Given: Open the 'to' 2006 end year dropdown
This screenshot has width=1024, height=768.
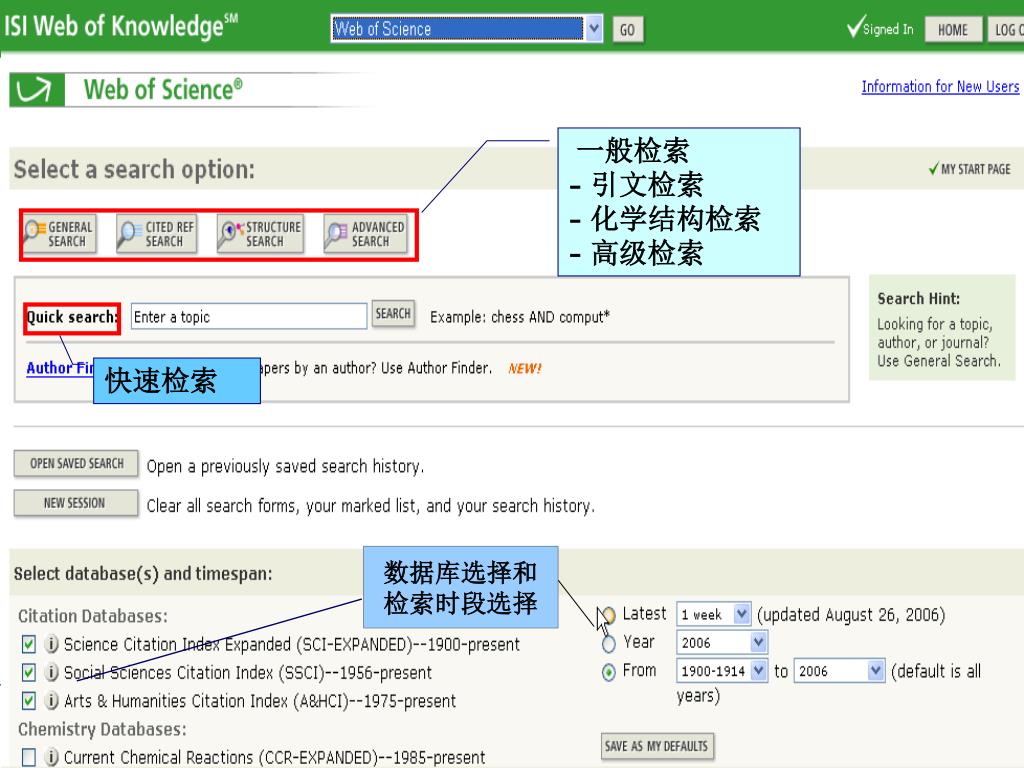Looking at the screenshot, I should 839,671.
